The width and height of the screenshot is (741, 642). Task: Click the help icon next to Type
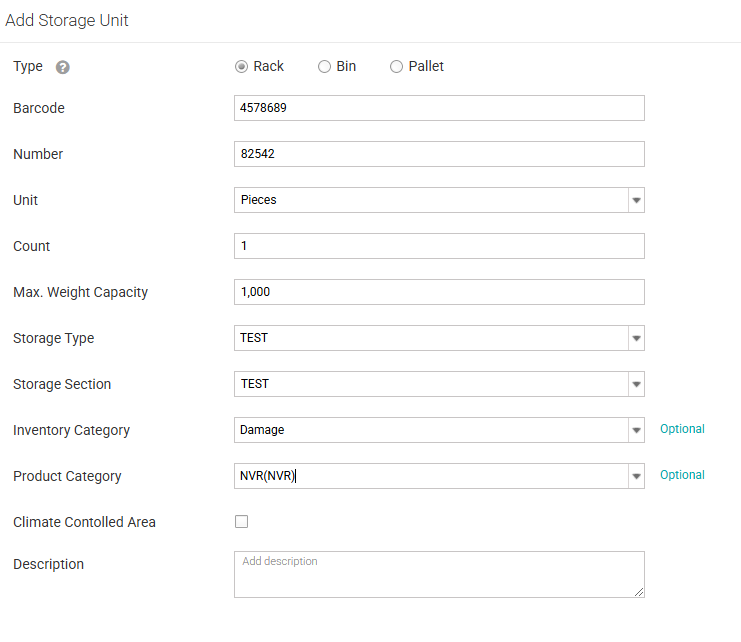63,67
